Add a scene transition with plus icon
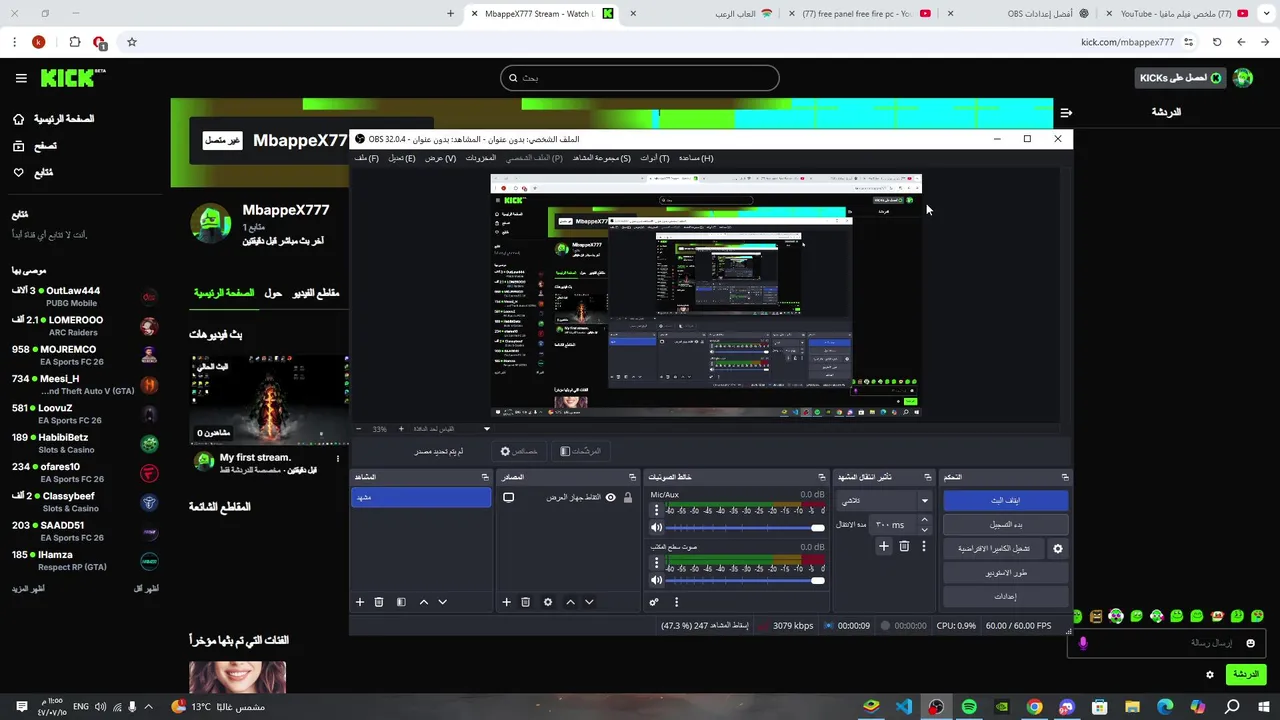The height and width of the screenshot is (720, 1280). click(x=883, y=546)
